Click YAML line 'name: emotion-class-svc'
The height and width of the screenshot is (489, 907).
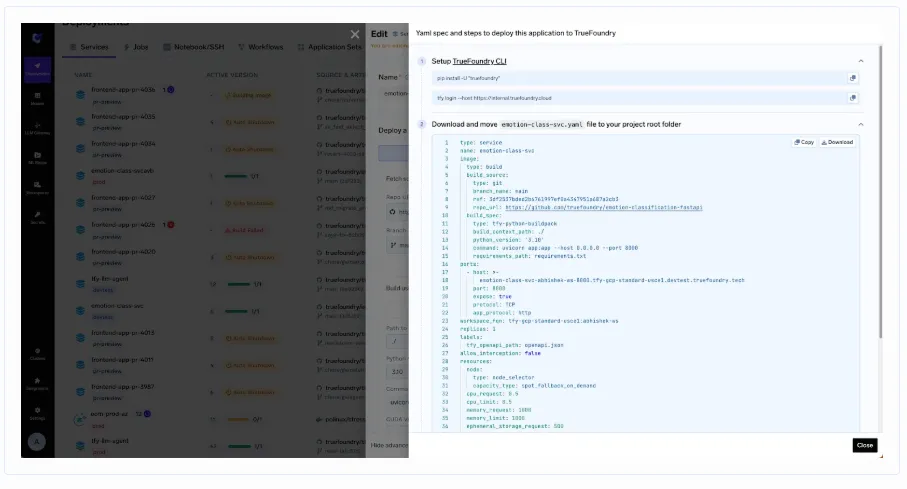coord(497,150)
